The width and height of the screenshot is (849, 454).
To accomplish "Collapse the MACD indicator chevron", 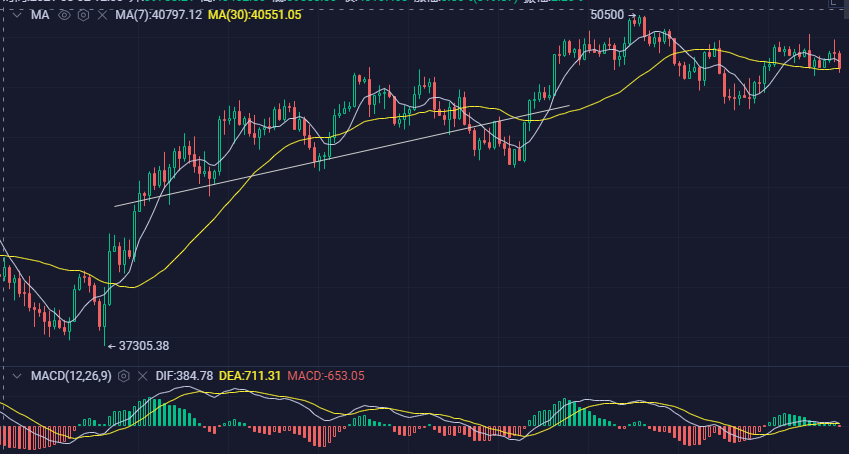I will pyautogui.click(x=17, y=376).
